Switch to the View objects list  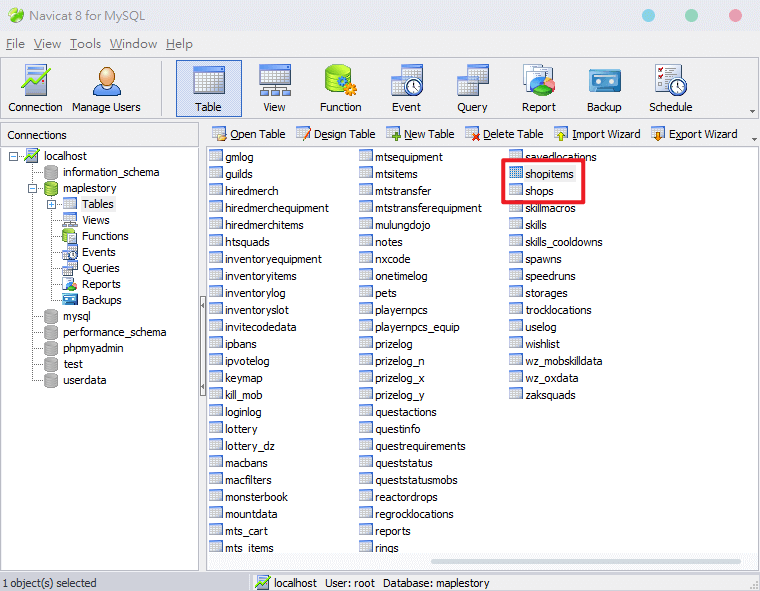(274, 88)
